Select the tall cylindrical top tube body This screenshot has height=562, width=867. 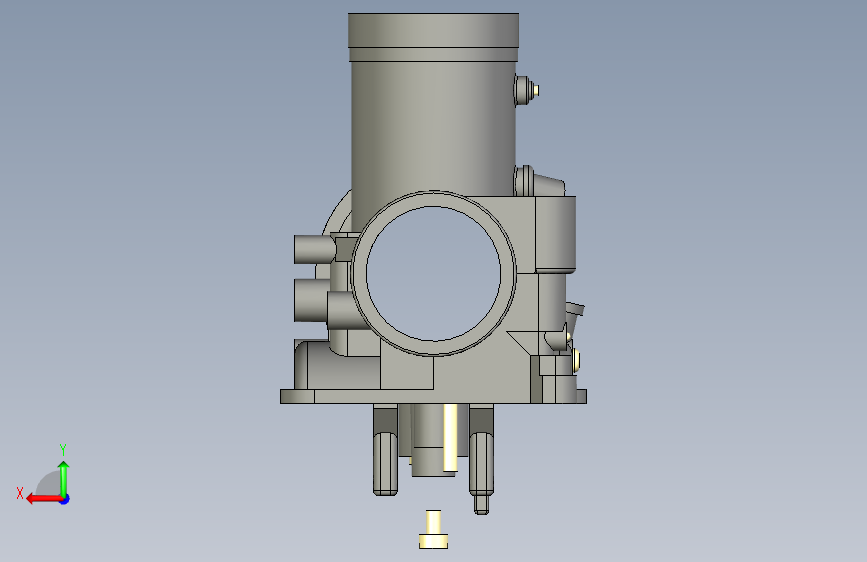coord(434,127)
